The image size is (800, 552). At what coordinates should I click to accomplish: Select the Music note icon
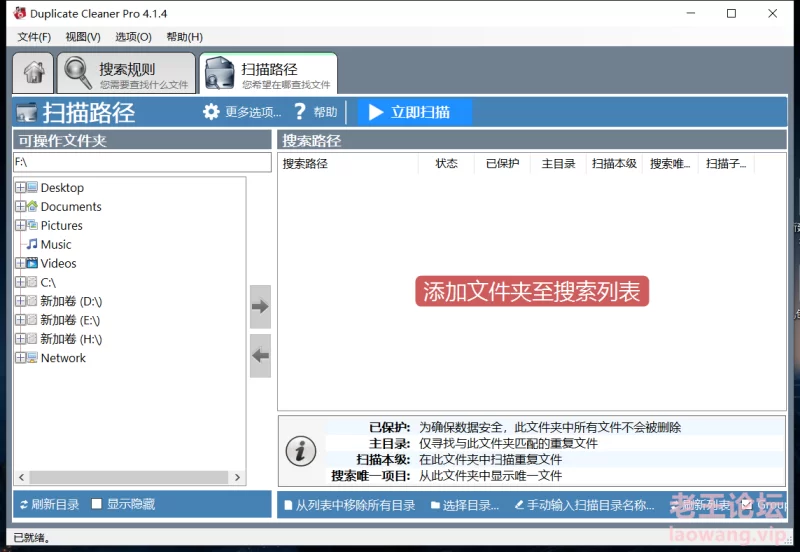click(x=32, y=244)
